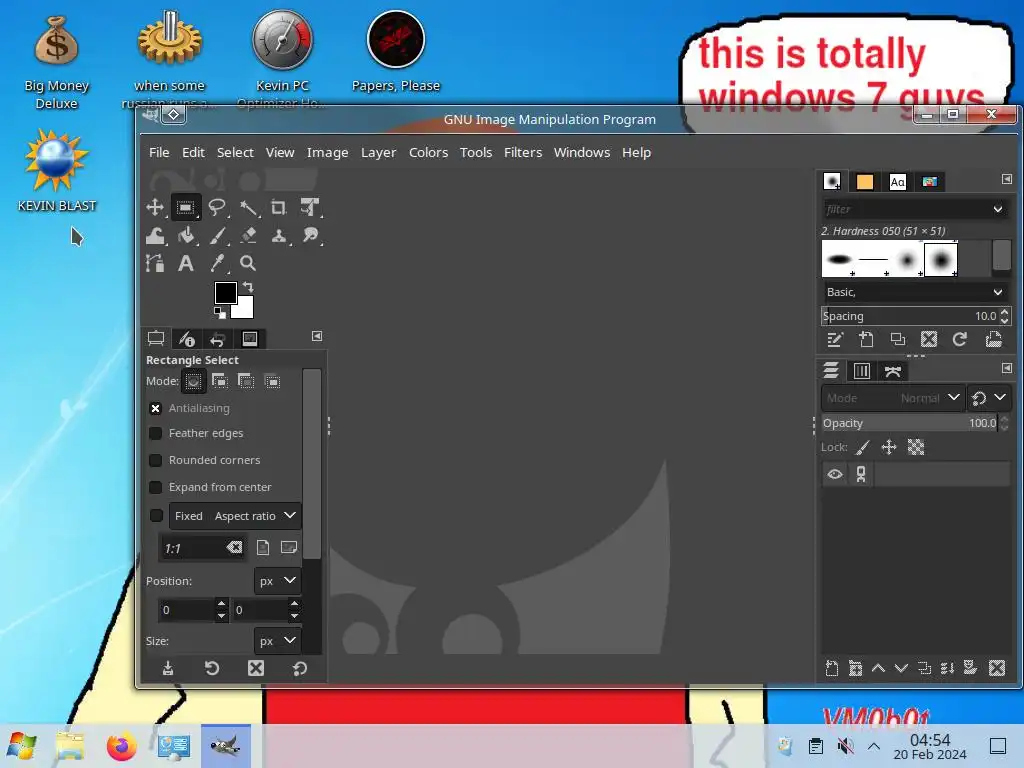The width and height of the screenshot is (1024, 768).
Task: Open the Fixed Aspect ratio dropdown
Action: pyautogui.click(x=235, y=516)
